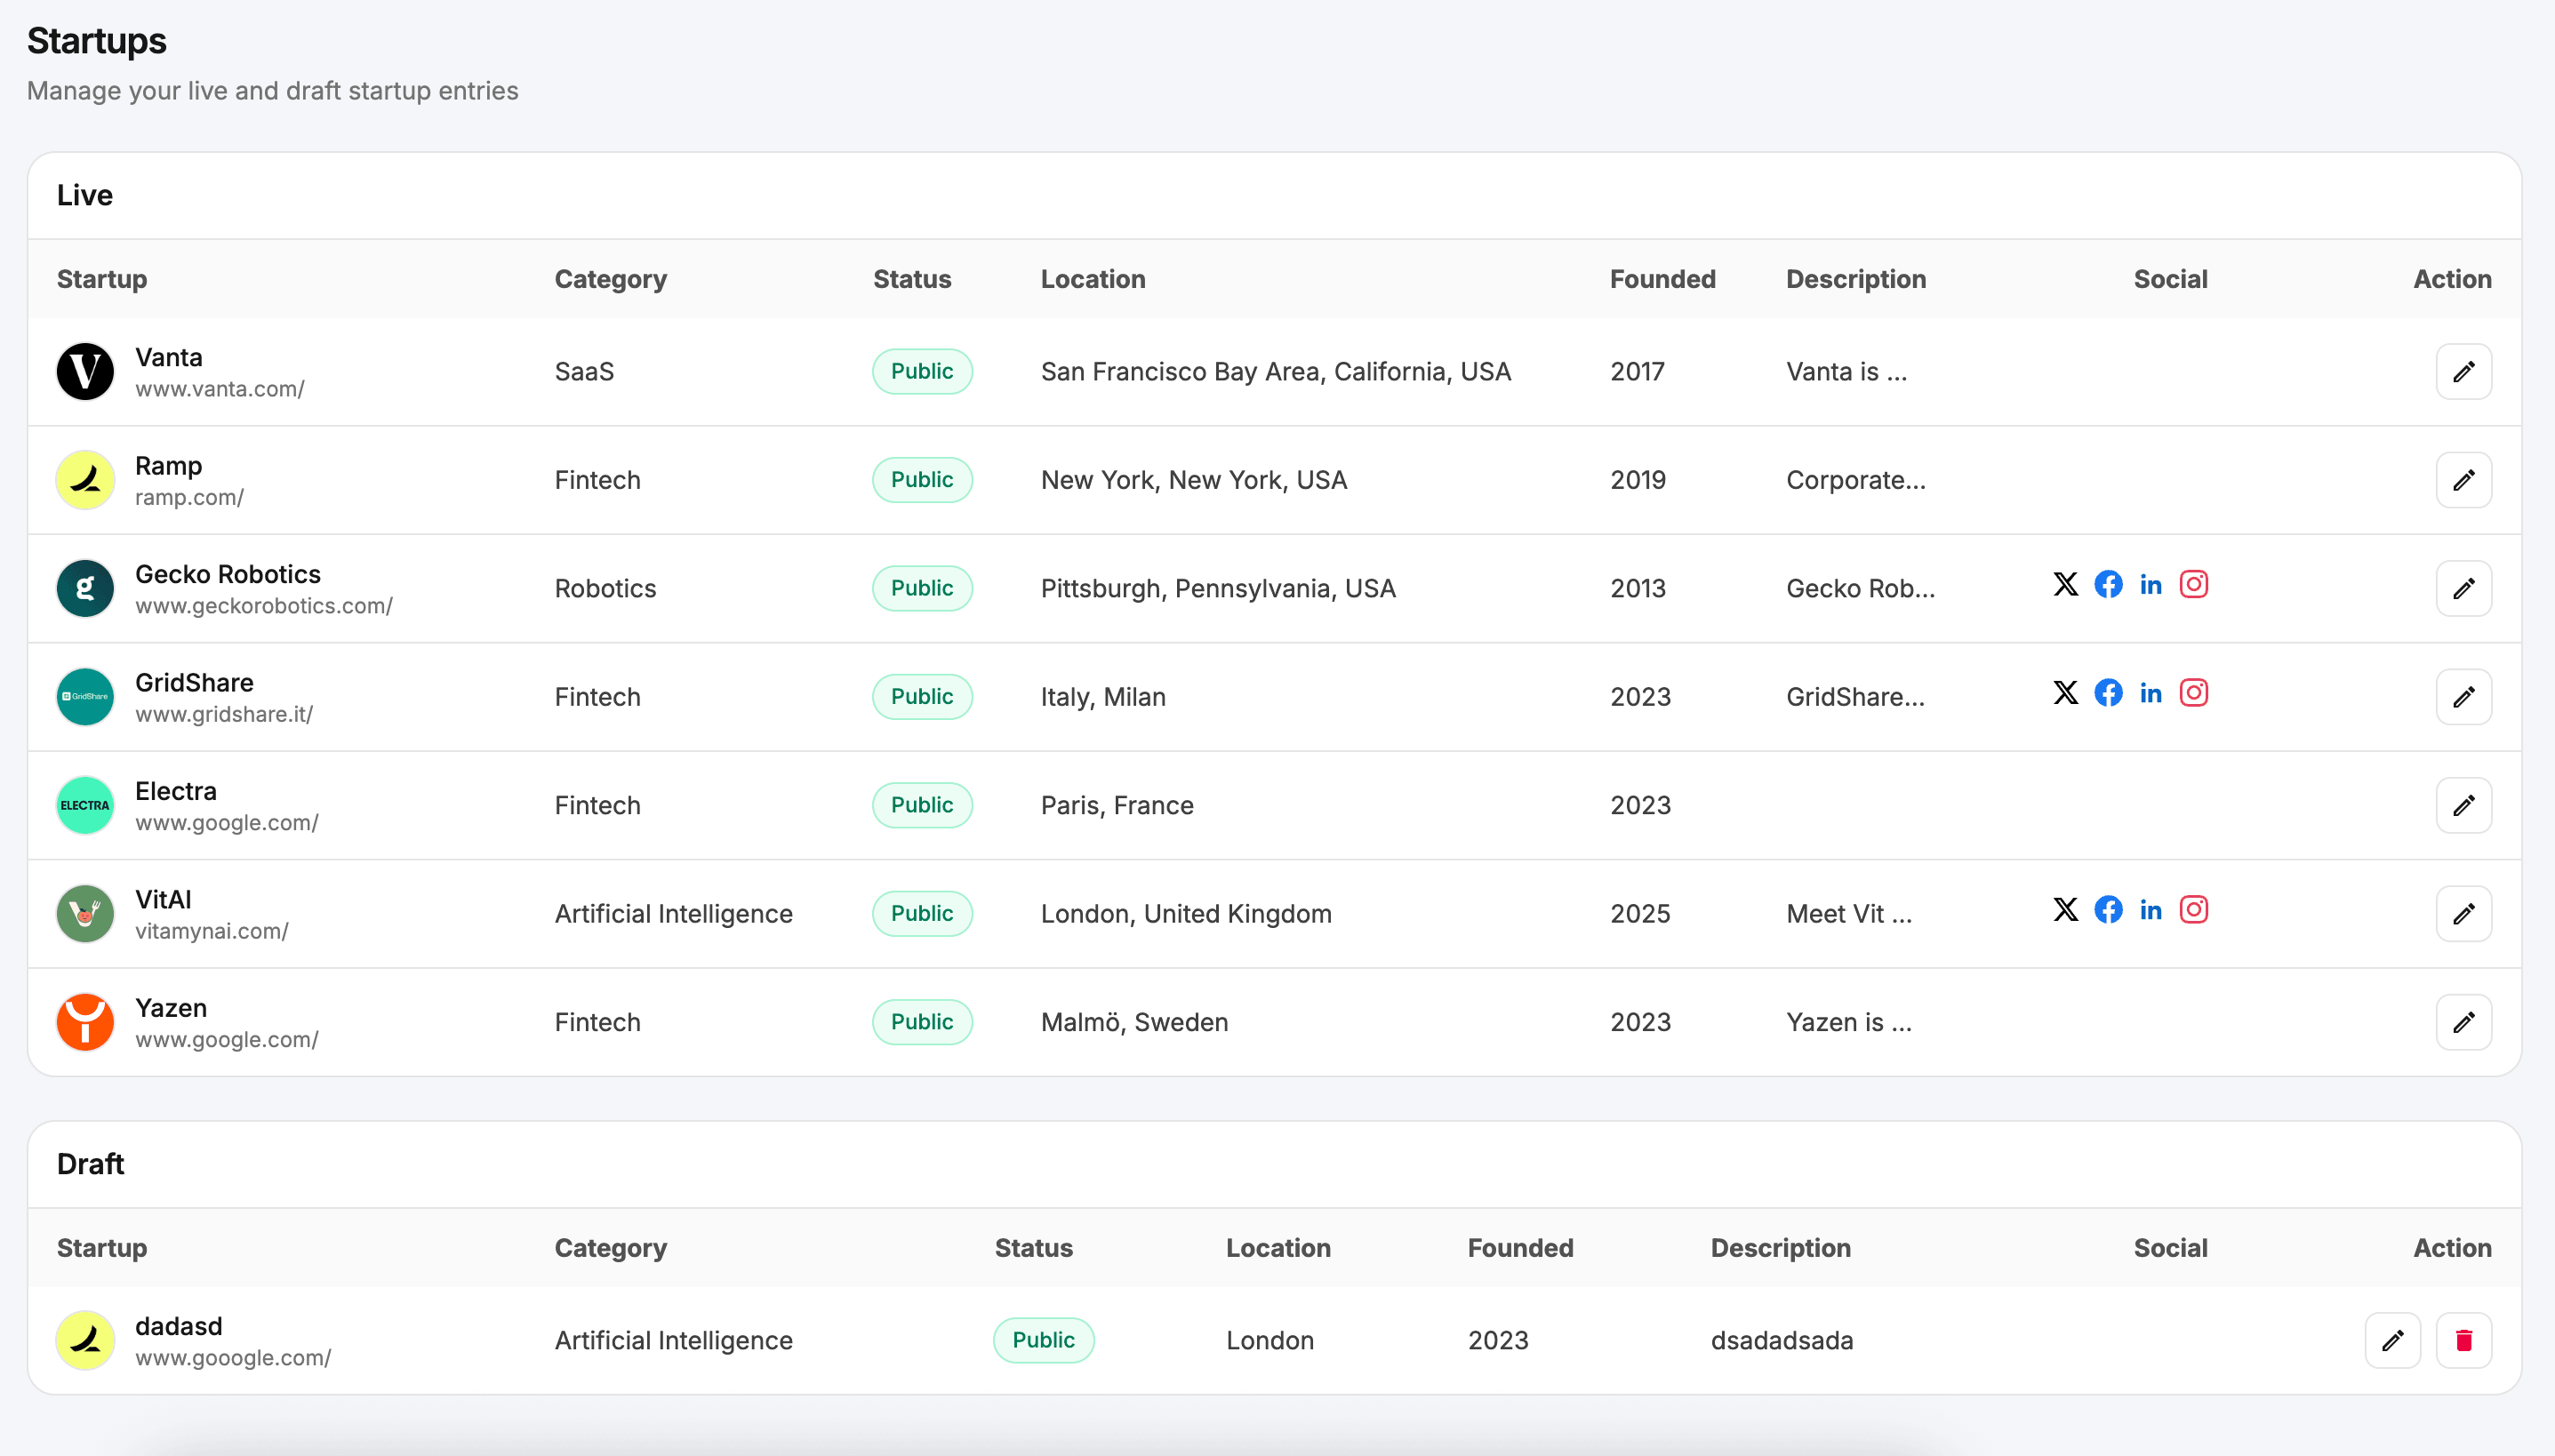
Task: Sort by the Founded column header
Action: pos(1662,279)
